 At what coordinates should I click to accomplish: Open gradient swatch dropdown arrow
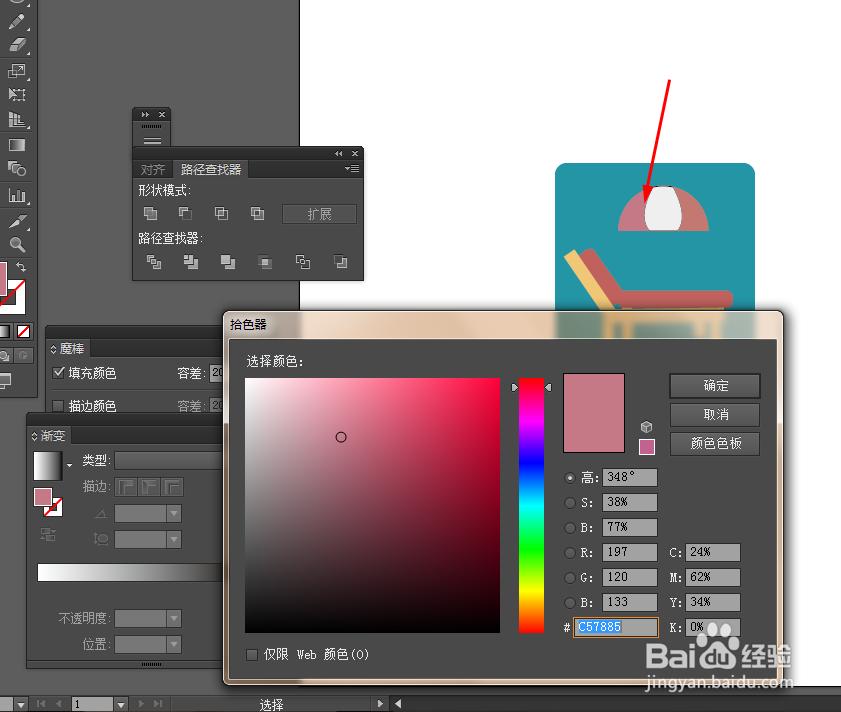69,465
